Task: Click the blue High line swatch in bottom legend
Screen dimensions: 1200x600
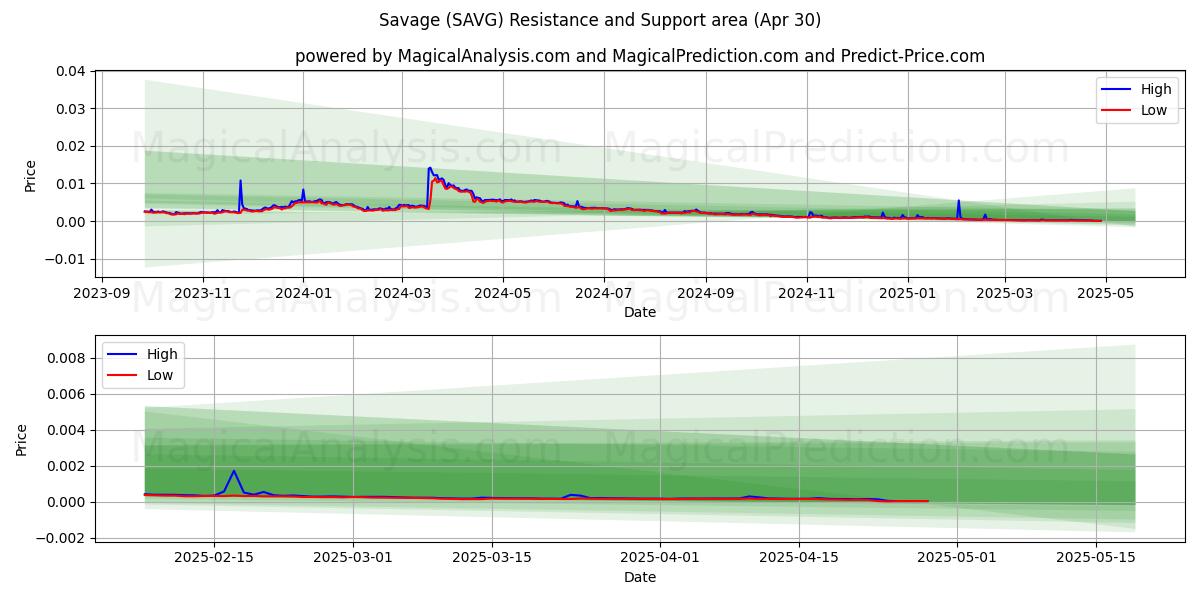Action: [x=124, y=355]
